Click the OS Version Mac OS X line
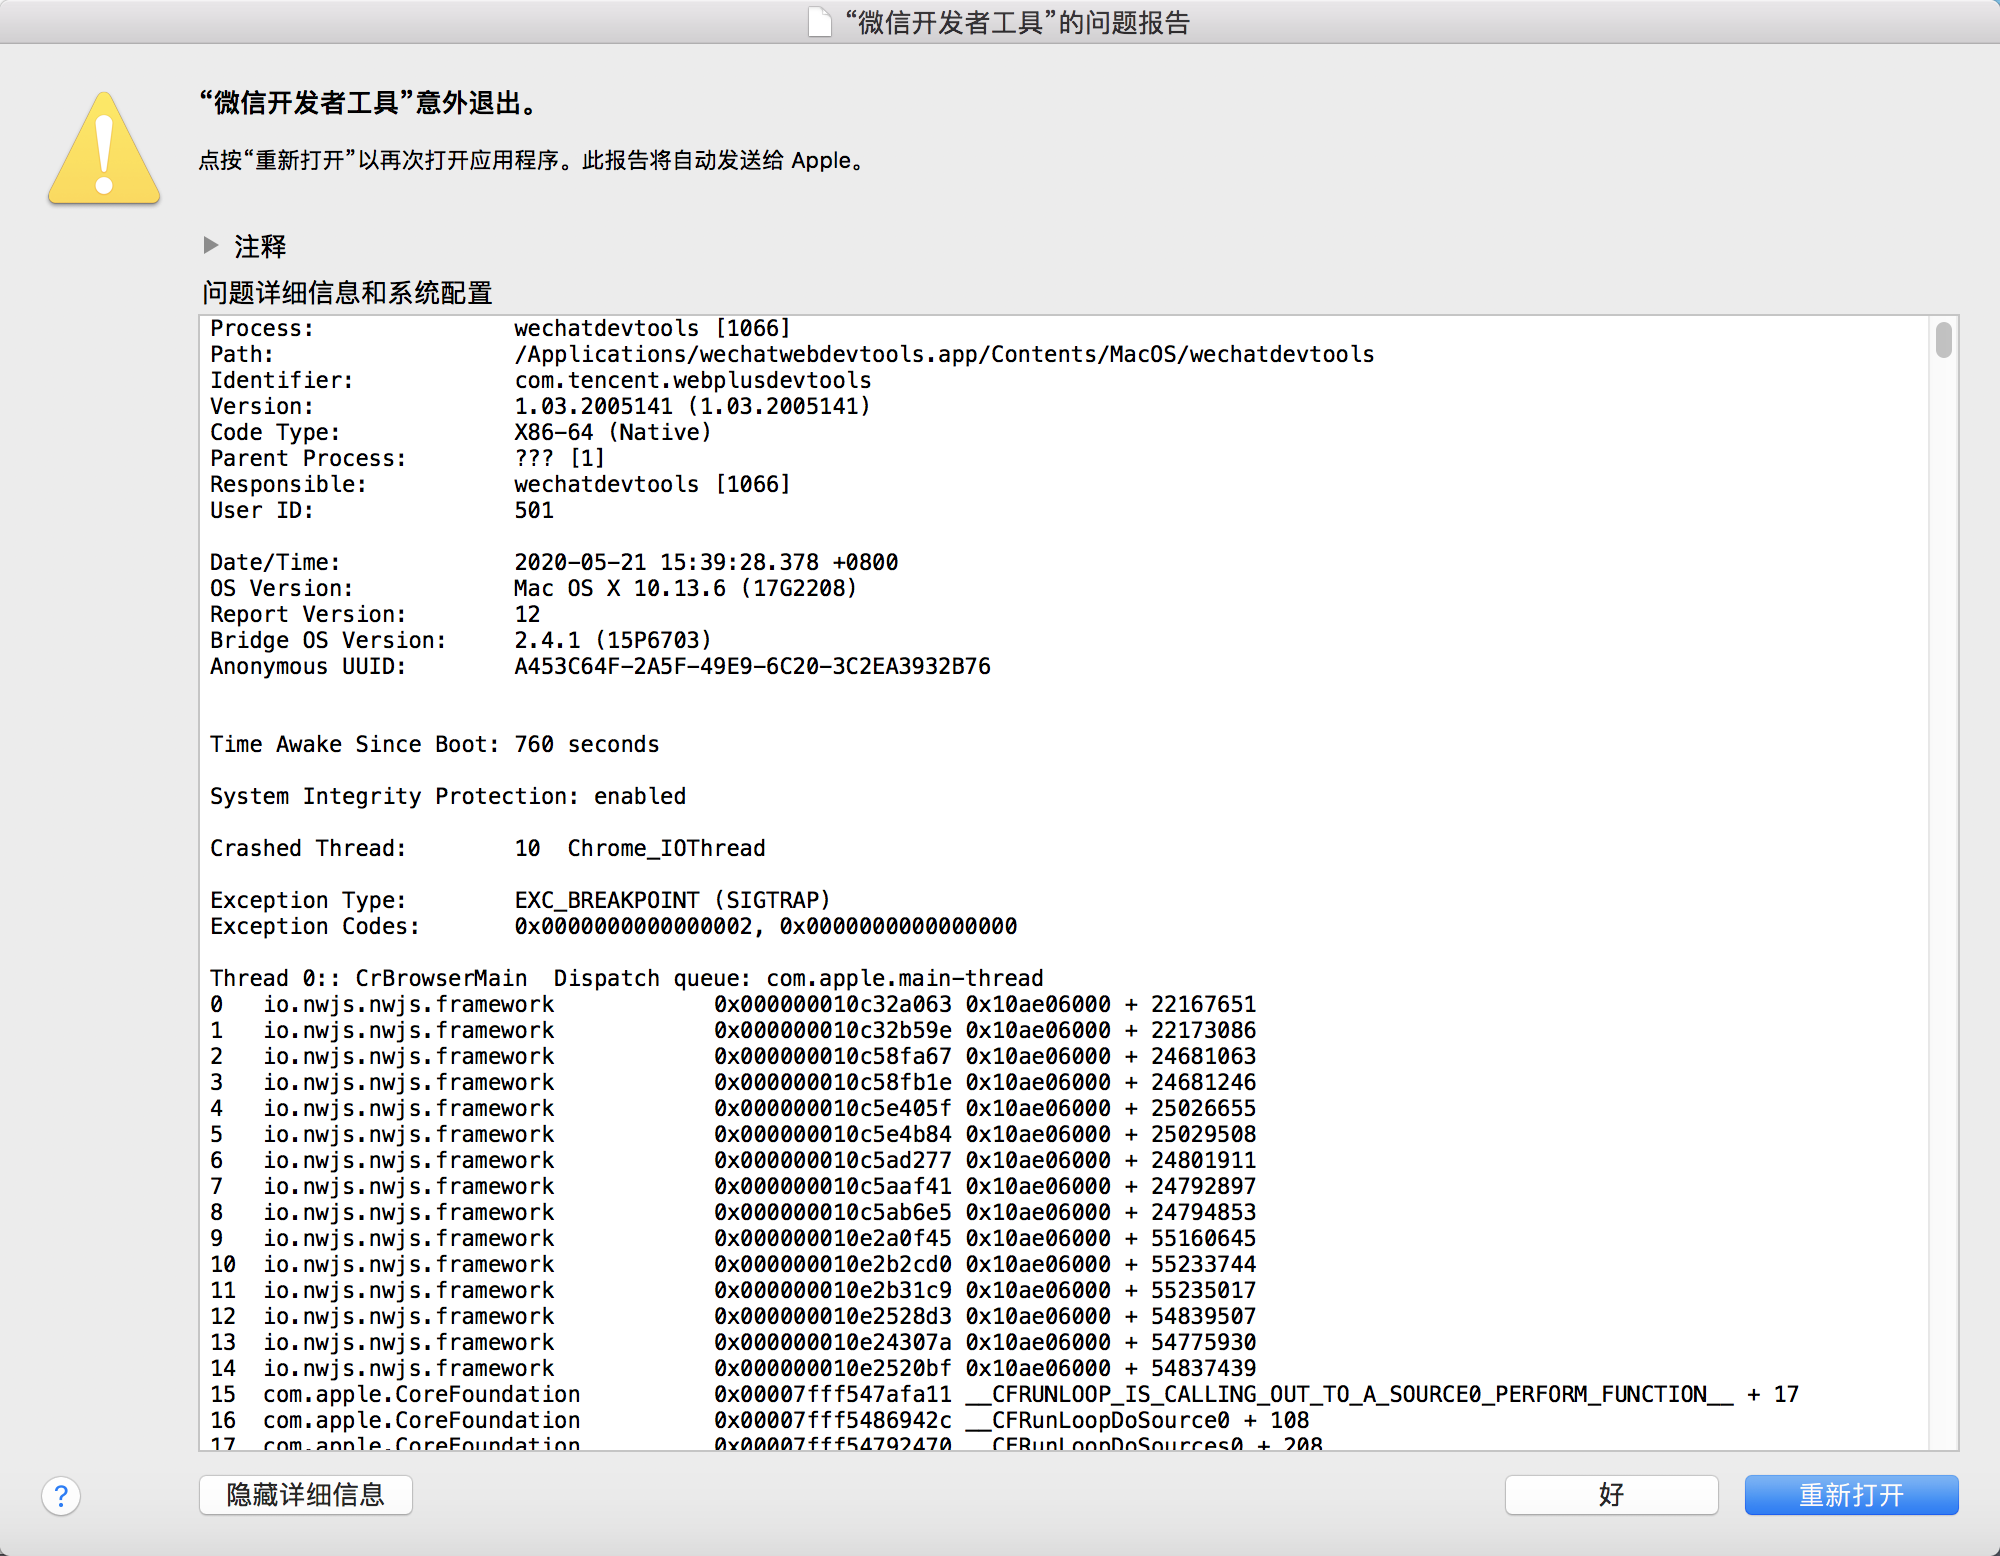The image size is (2000, 1556). [x=533, y=588]
